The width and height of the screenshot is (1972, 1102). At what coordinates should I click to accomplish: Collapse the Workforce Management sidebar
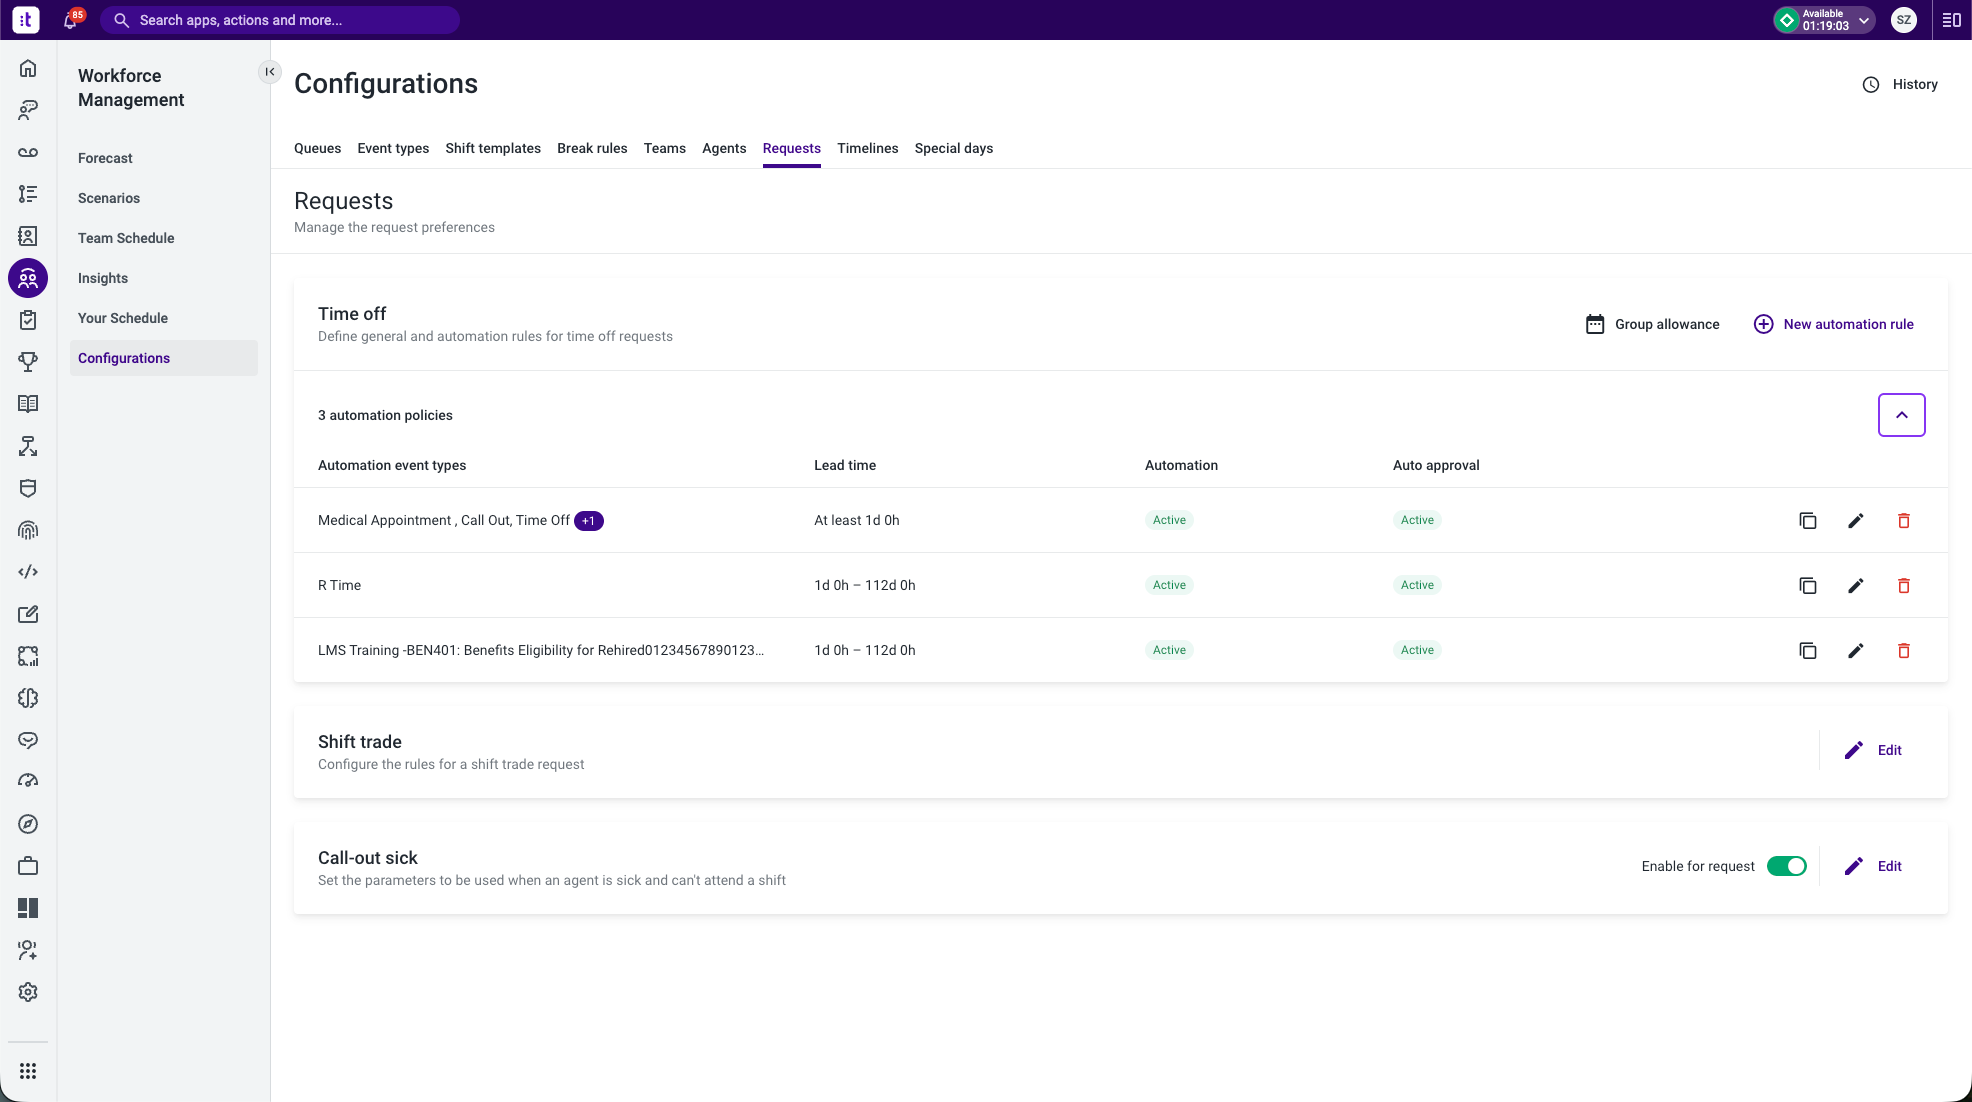(x=270, y=72)
